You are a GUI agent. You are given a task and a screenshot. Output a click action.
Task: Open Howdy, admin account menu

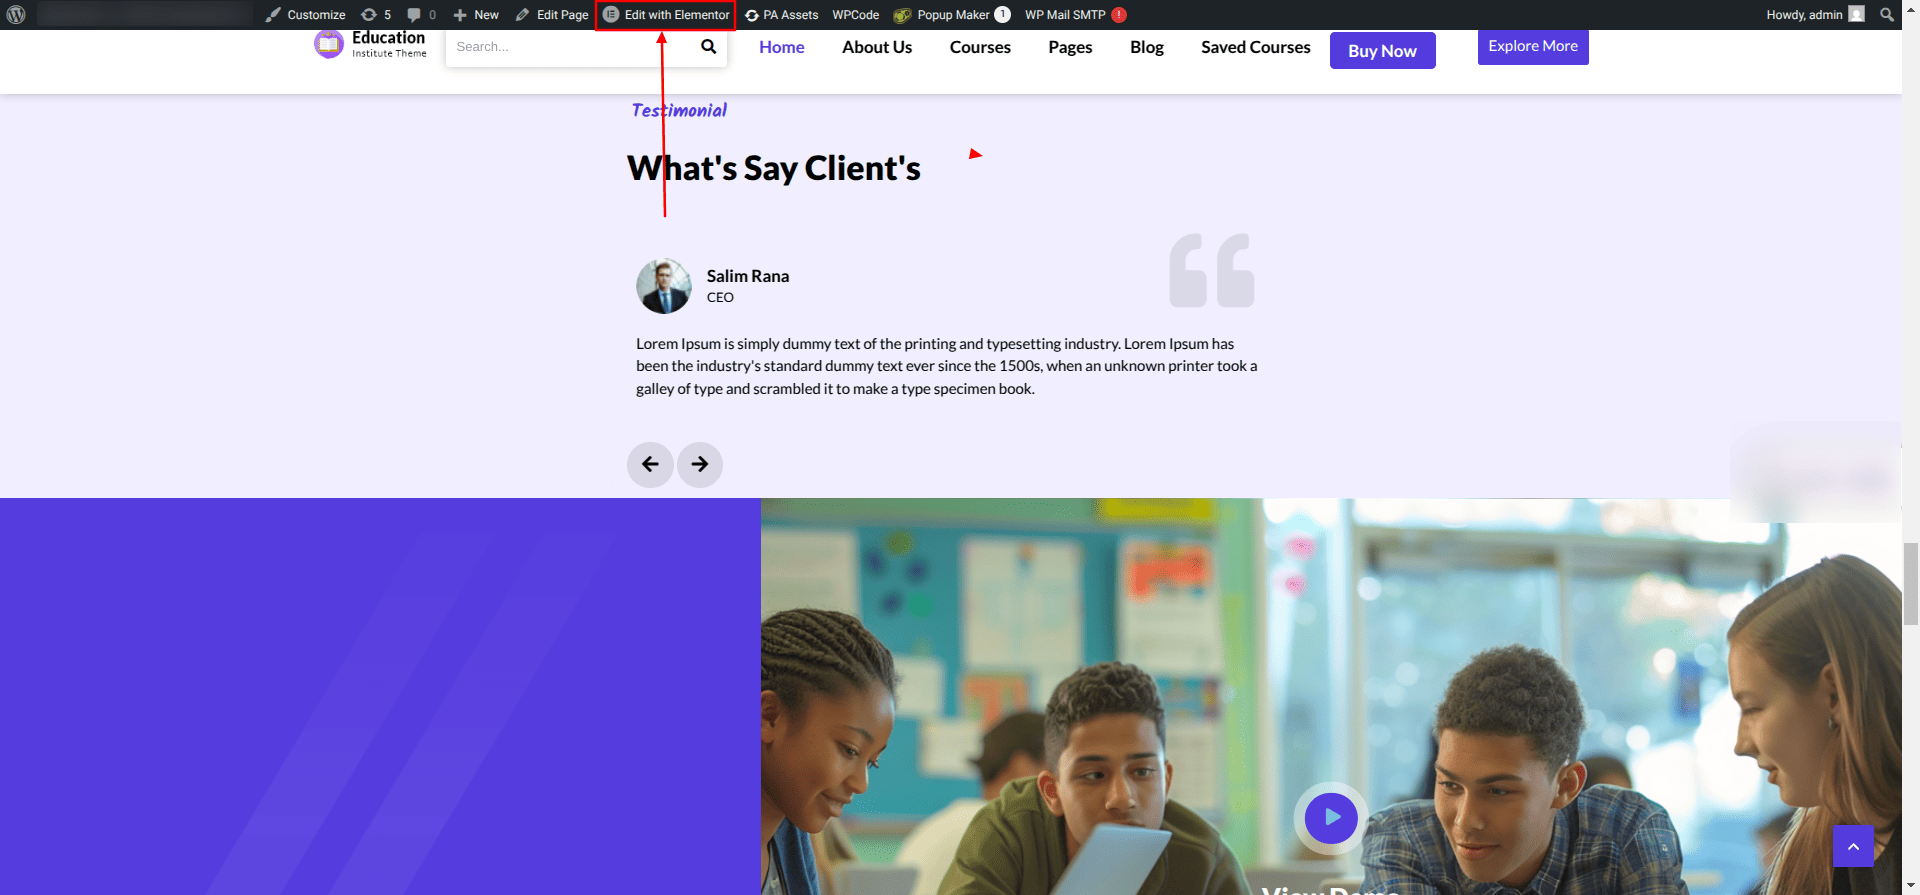click(1815, 15)
